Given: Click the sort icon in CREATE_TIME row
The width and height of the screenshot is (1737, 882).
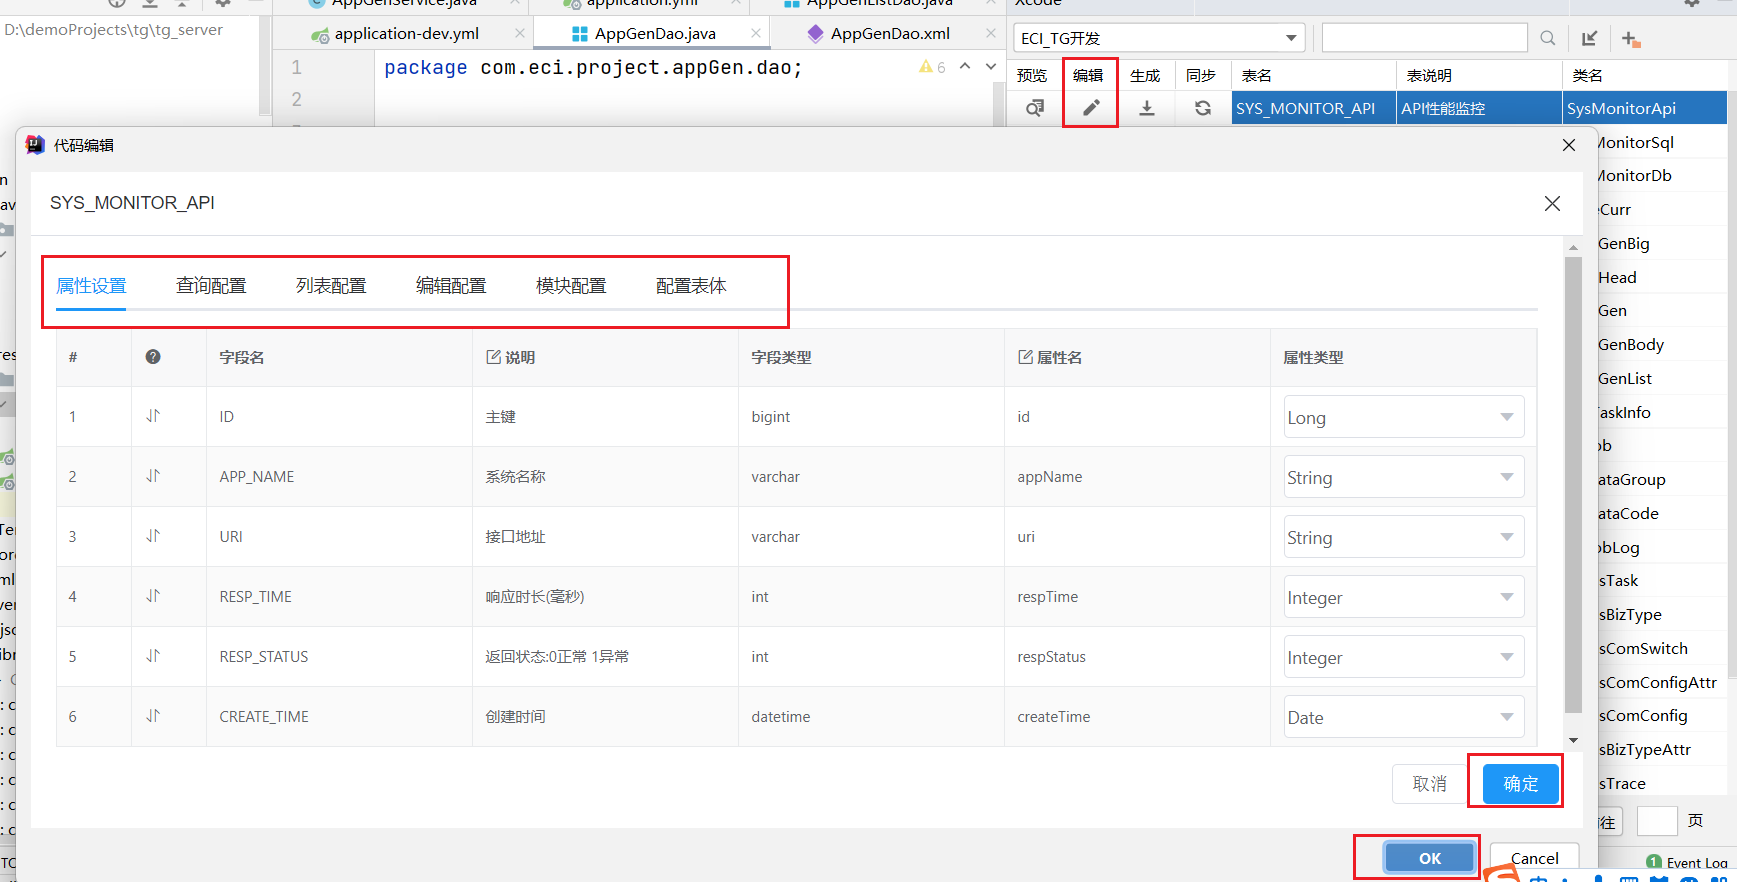Looking at the screenshot, I should coord(153,716).
